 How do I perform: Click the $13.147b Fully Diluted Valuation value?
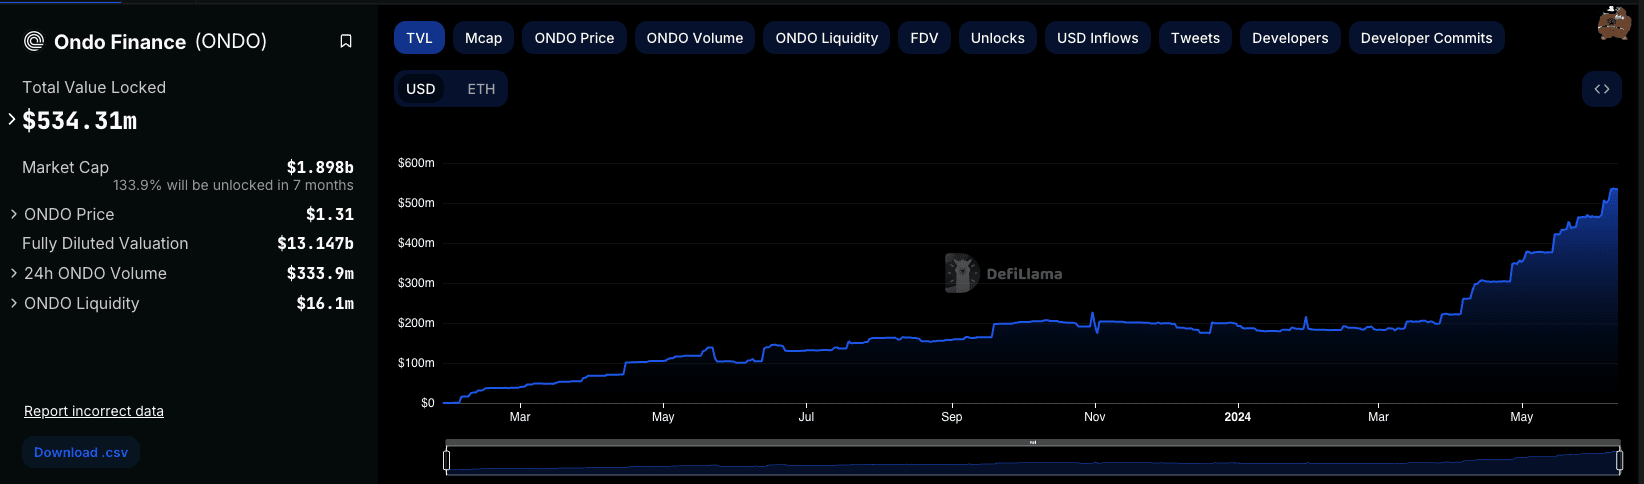pyautogui.click(x=315, y=243)
